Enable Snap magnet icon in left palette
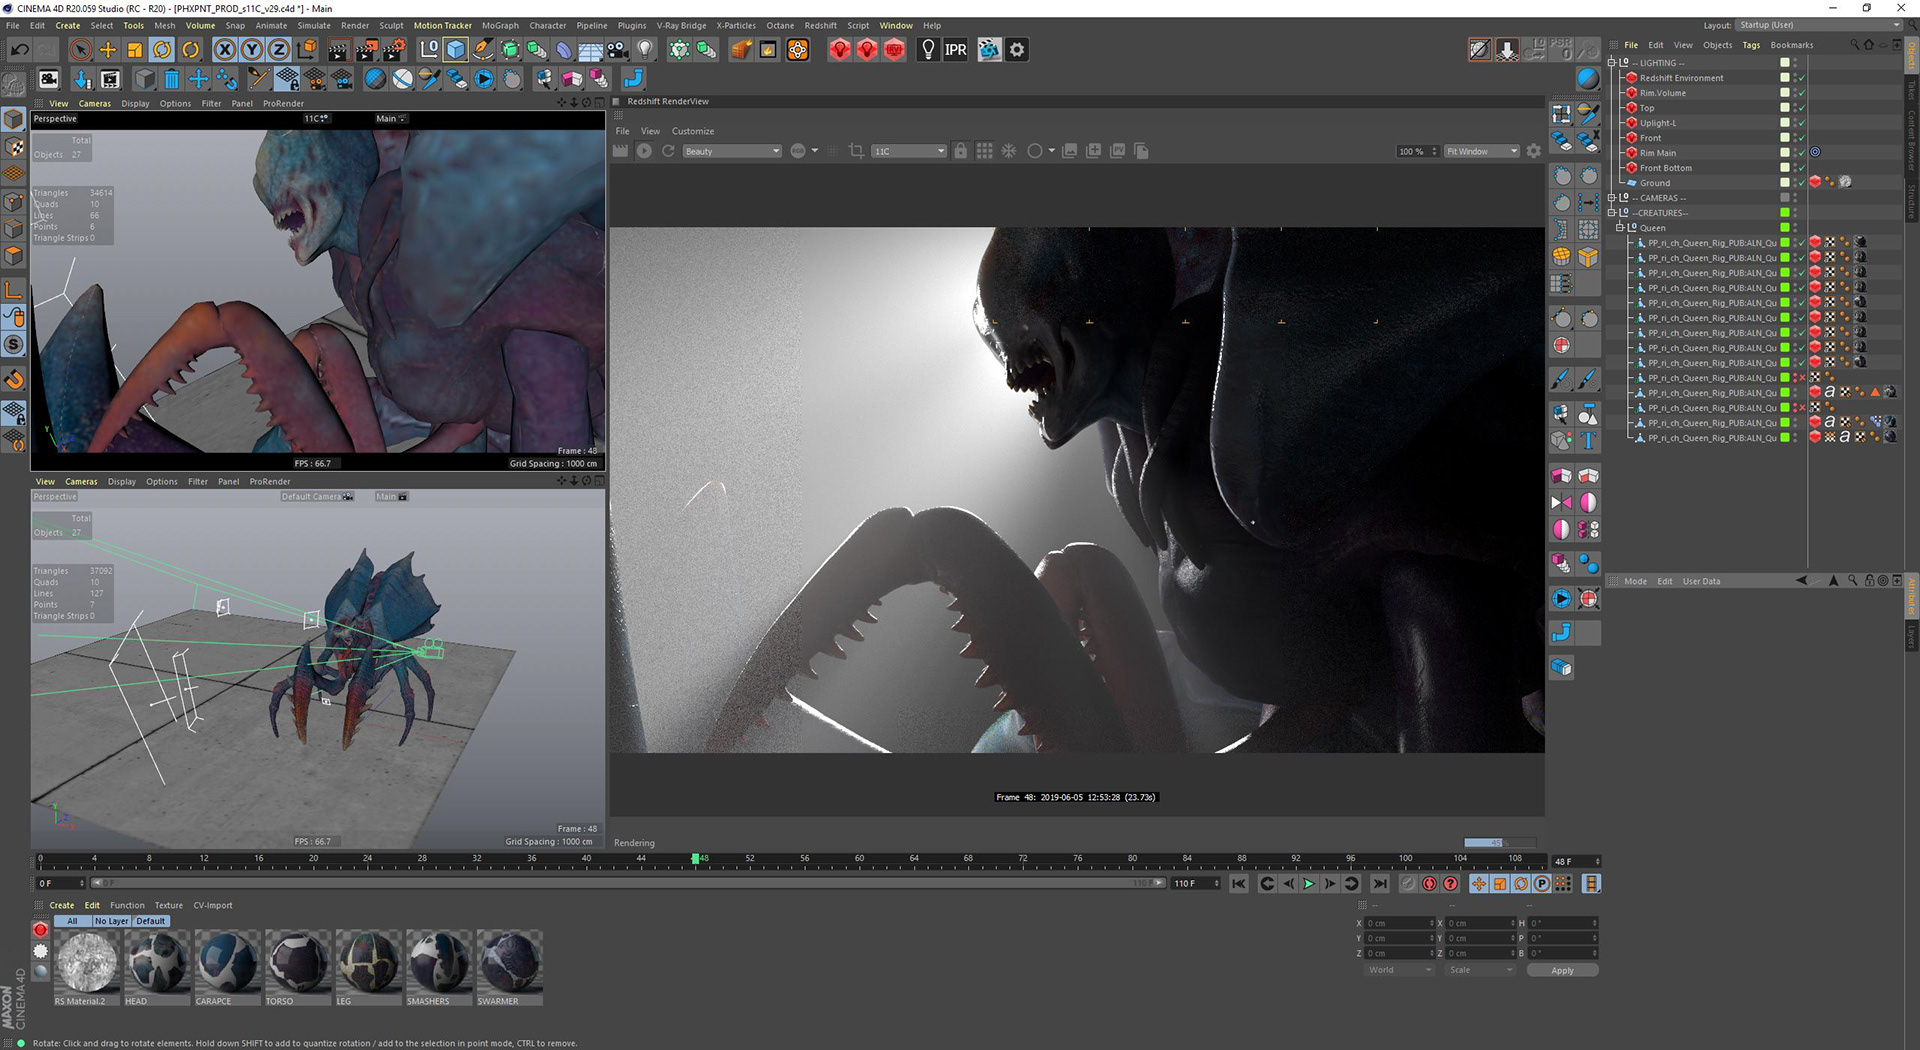This screenshot has width=1920, height=1050. (x=14, y=380)
